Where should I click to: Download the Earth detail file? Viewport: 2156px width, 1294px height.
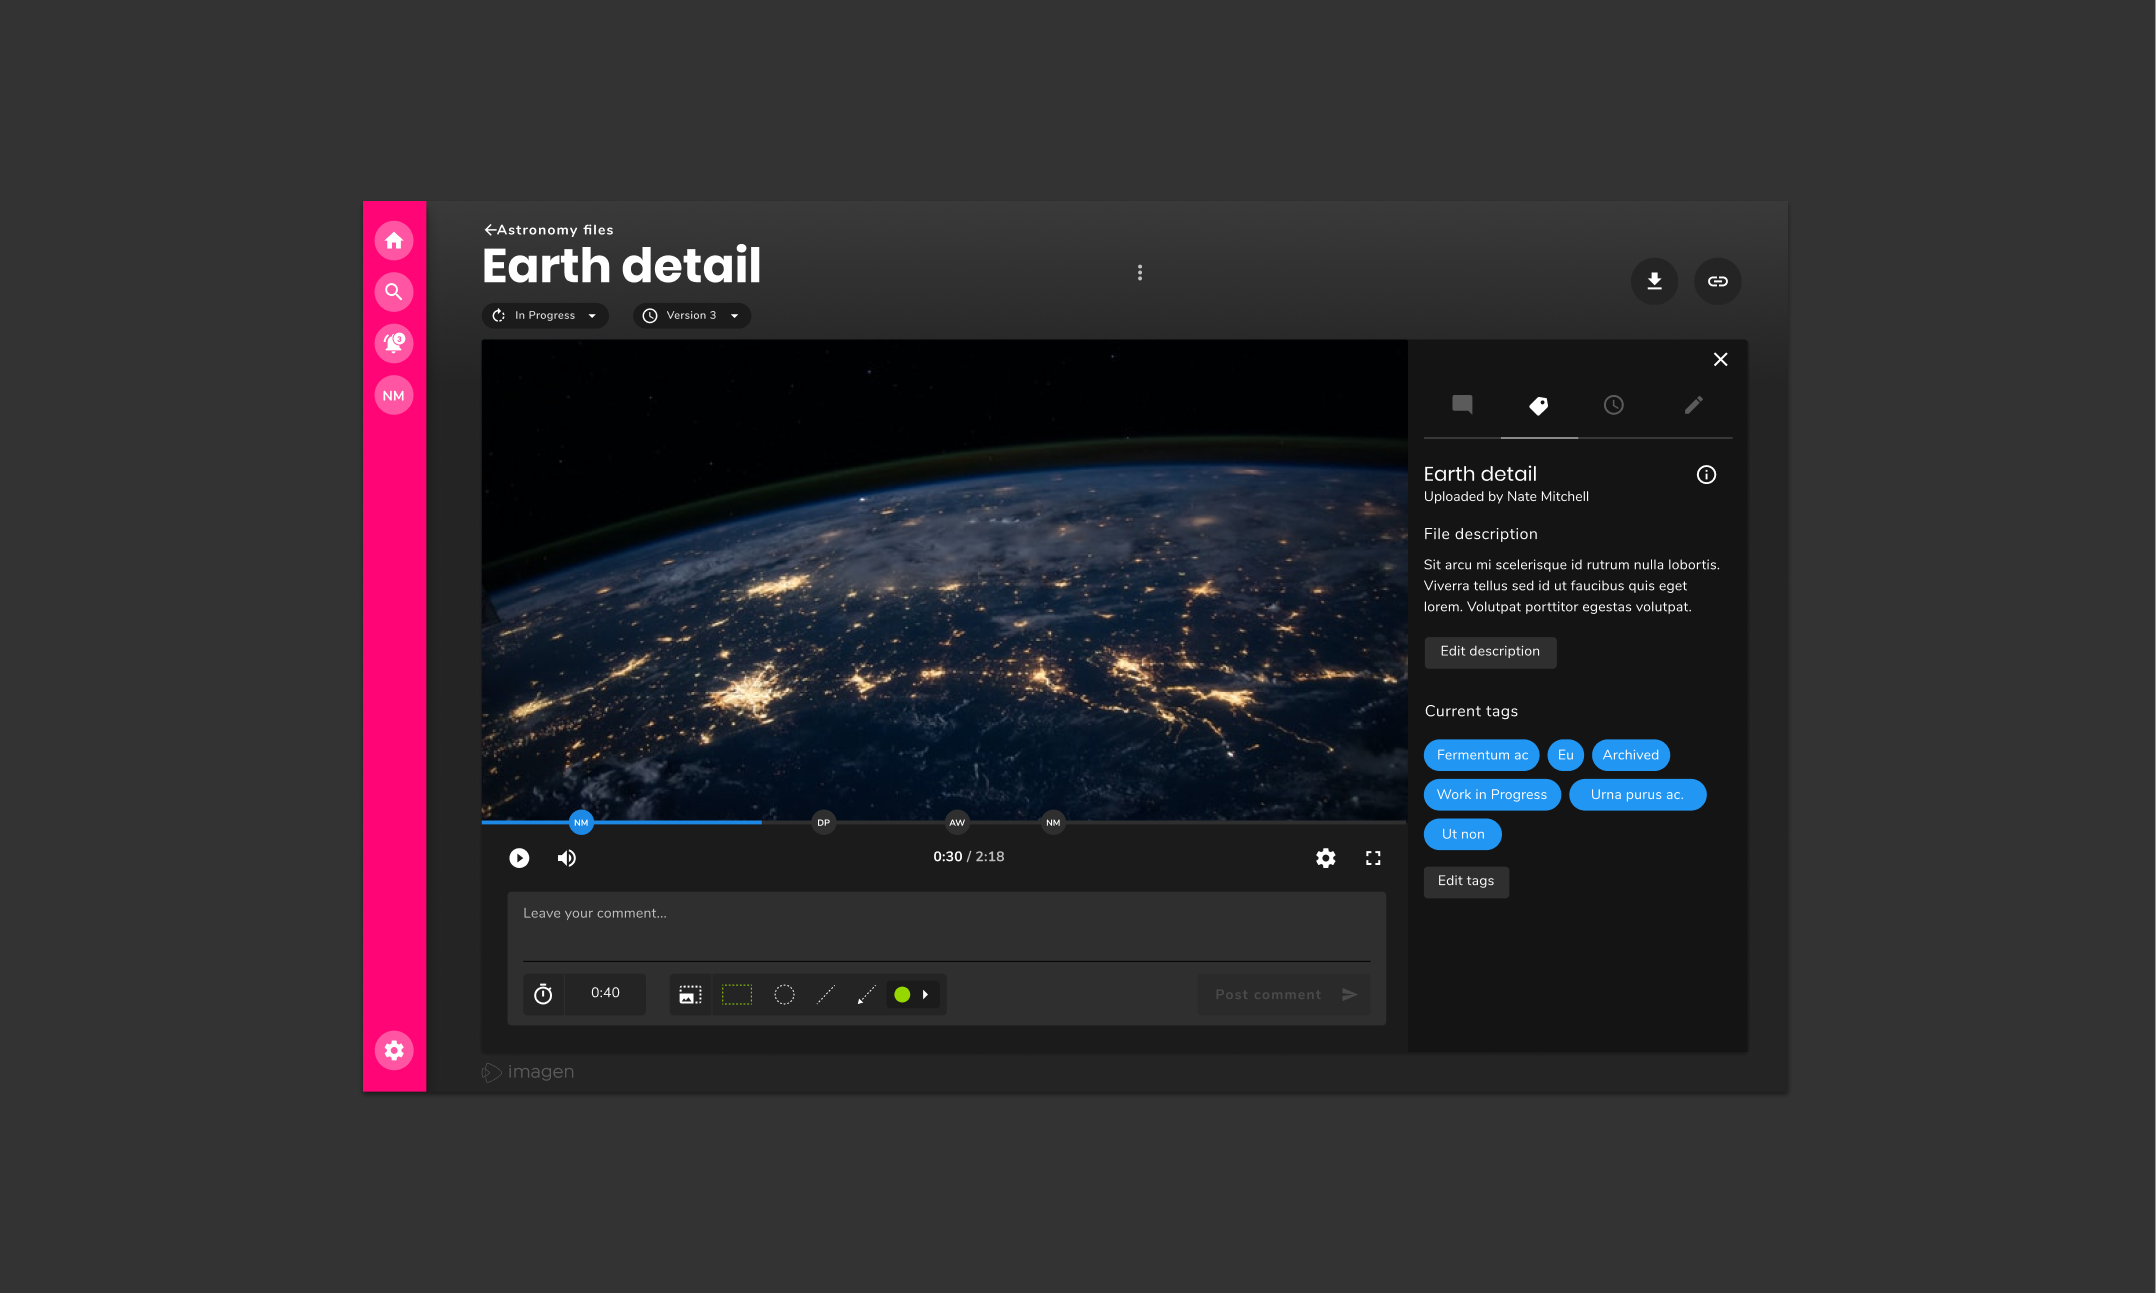(x=1654, y=281)
